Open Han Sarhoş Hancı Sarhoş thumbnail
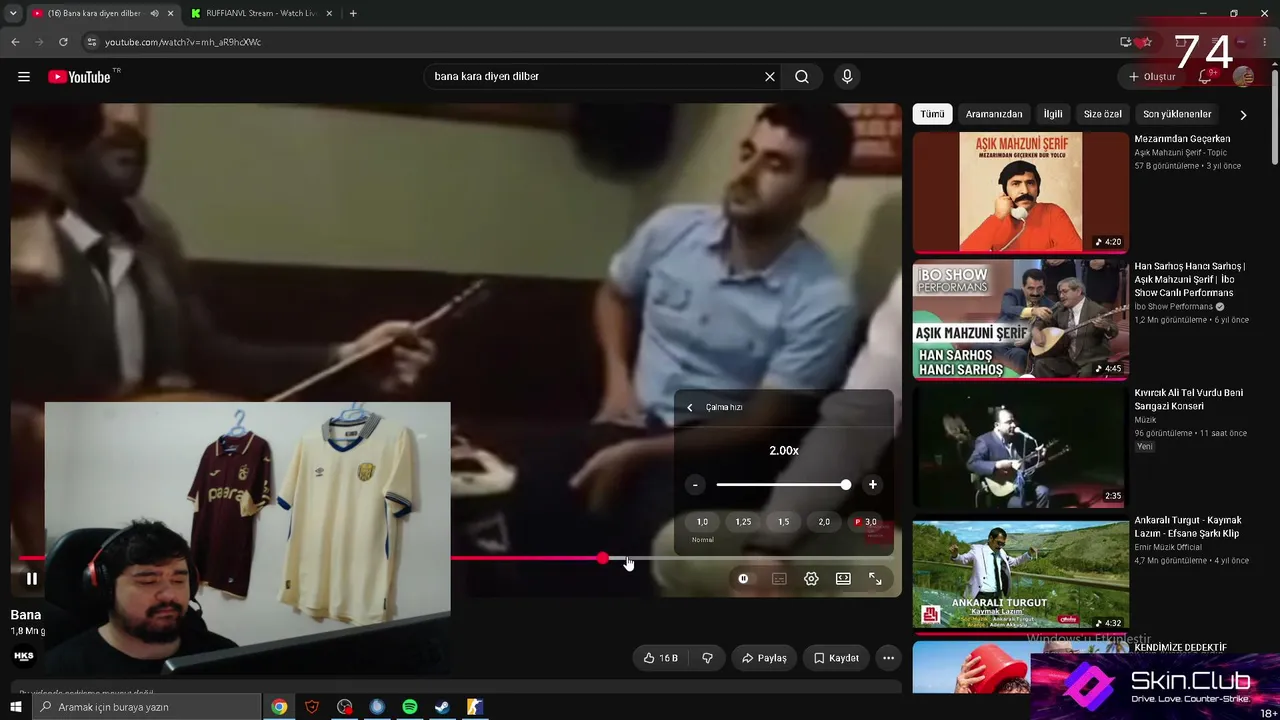The width and height of the screenshot is (1280, 720). pos(1020,319)
